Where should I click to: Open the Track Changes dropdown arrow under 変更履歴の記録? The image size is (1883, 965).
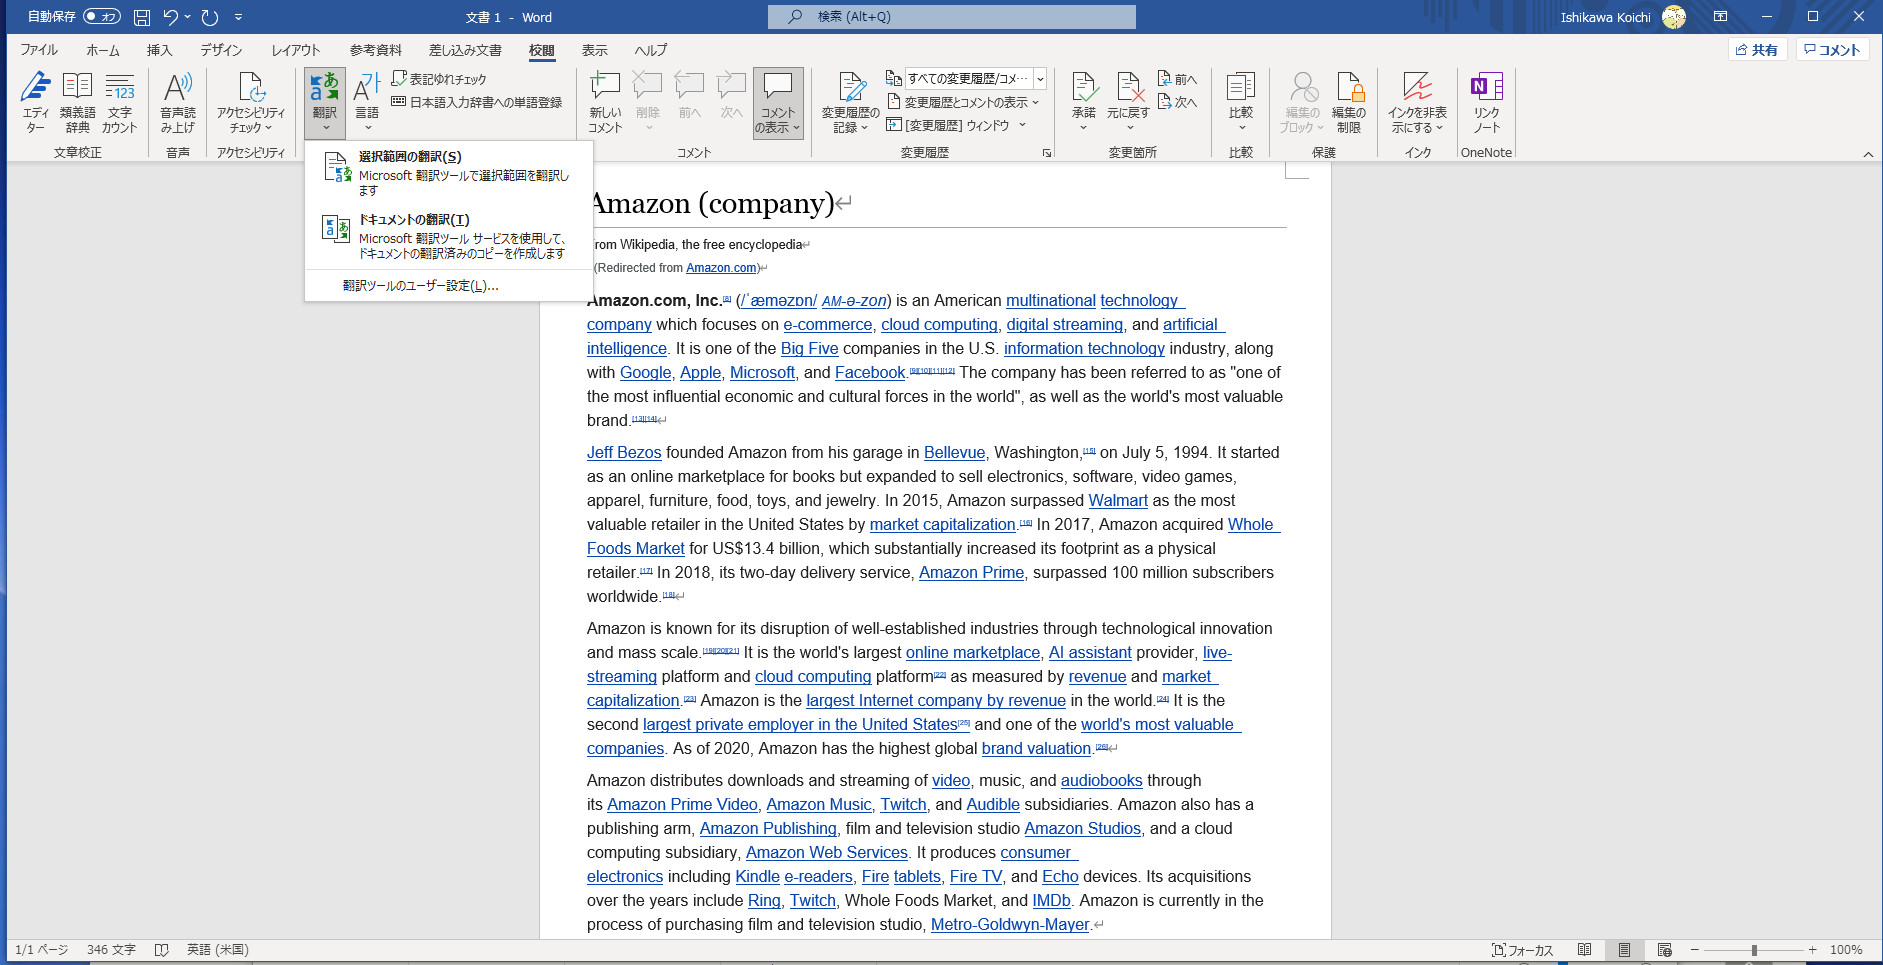[x=864, y=128]
